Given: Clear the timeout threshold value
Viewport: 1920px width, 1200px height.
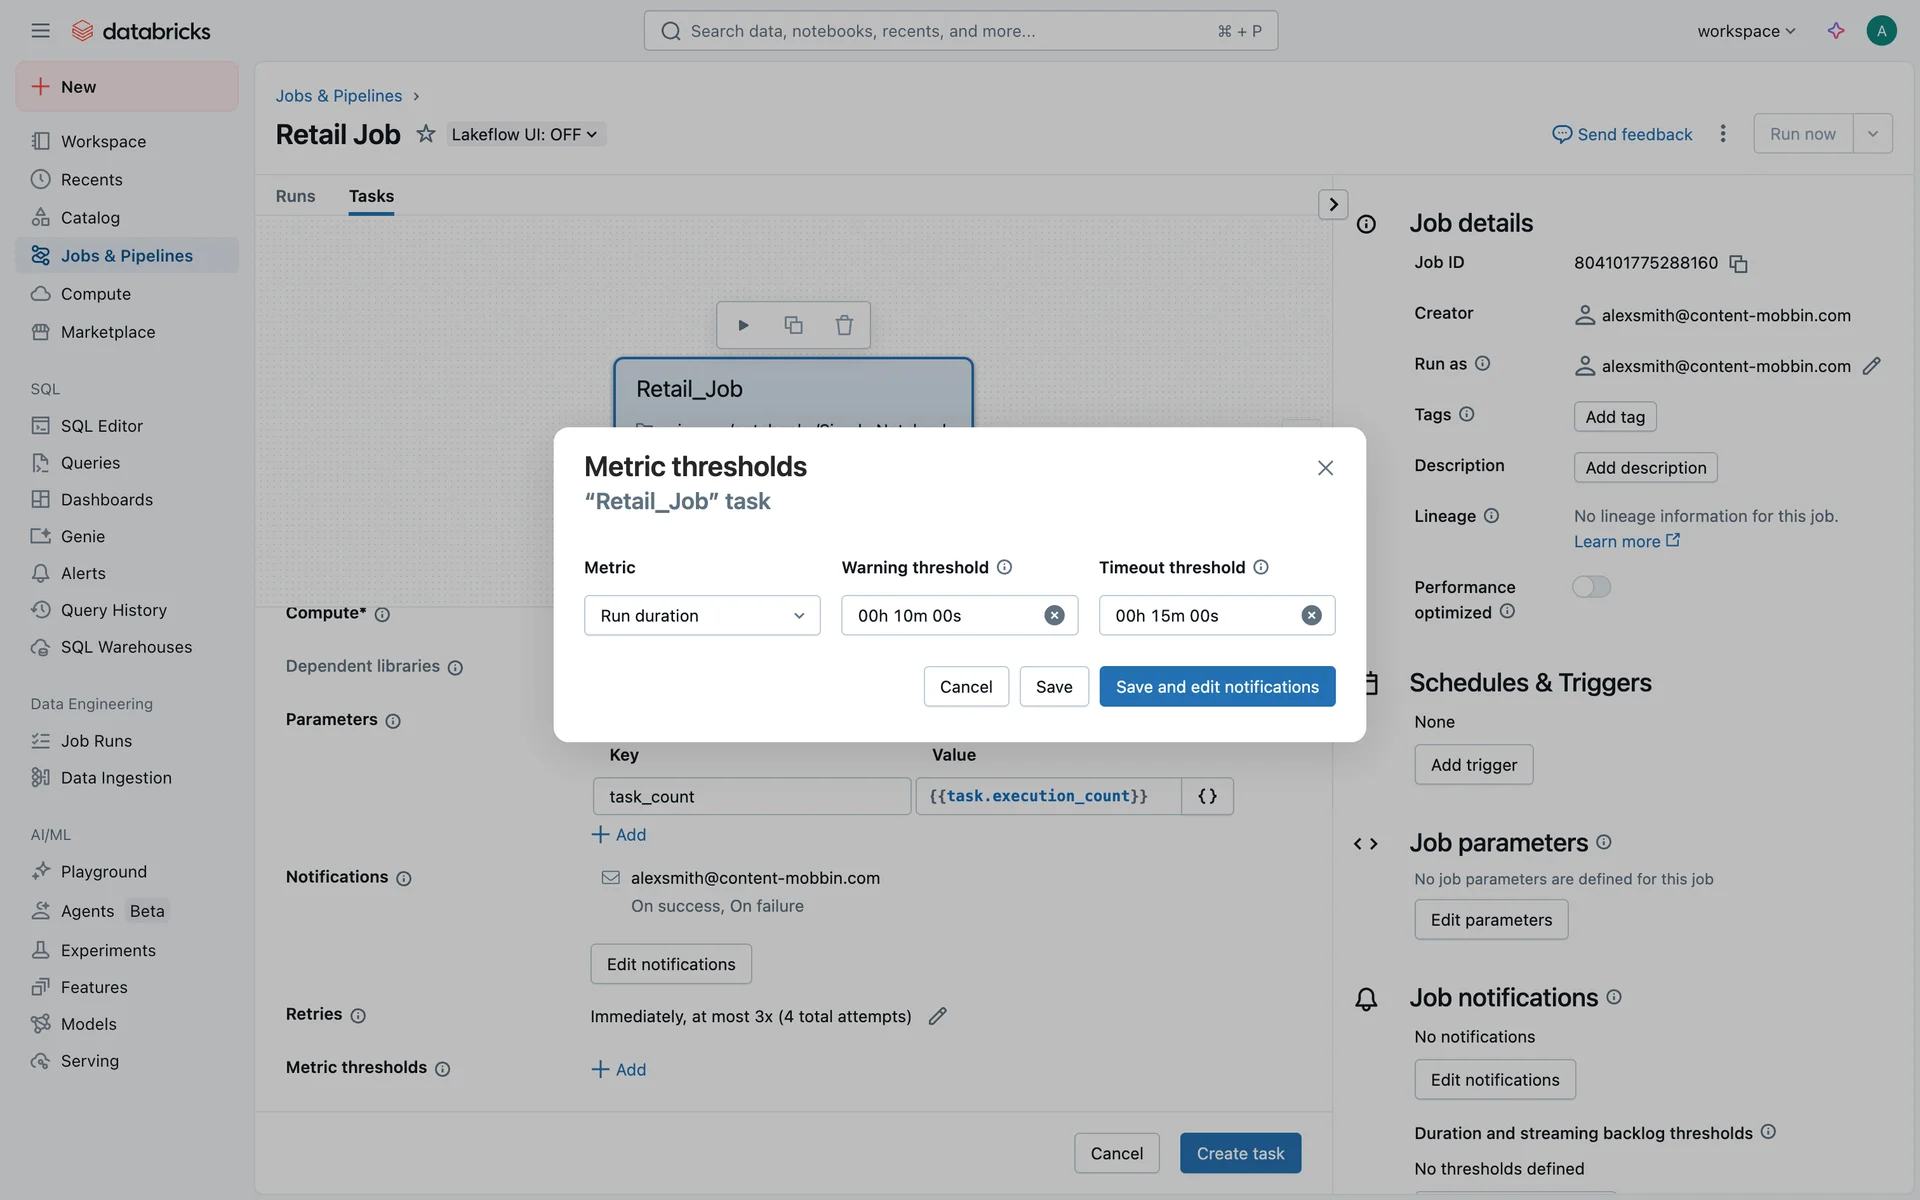Looking at the screenshot, I should [x=1311, y=615].
